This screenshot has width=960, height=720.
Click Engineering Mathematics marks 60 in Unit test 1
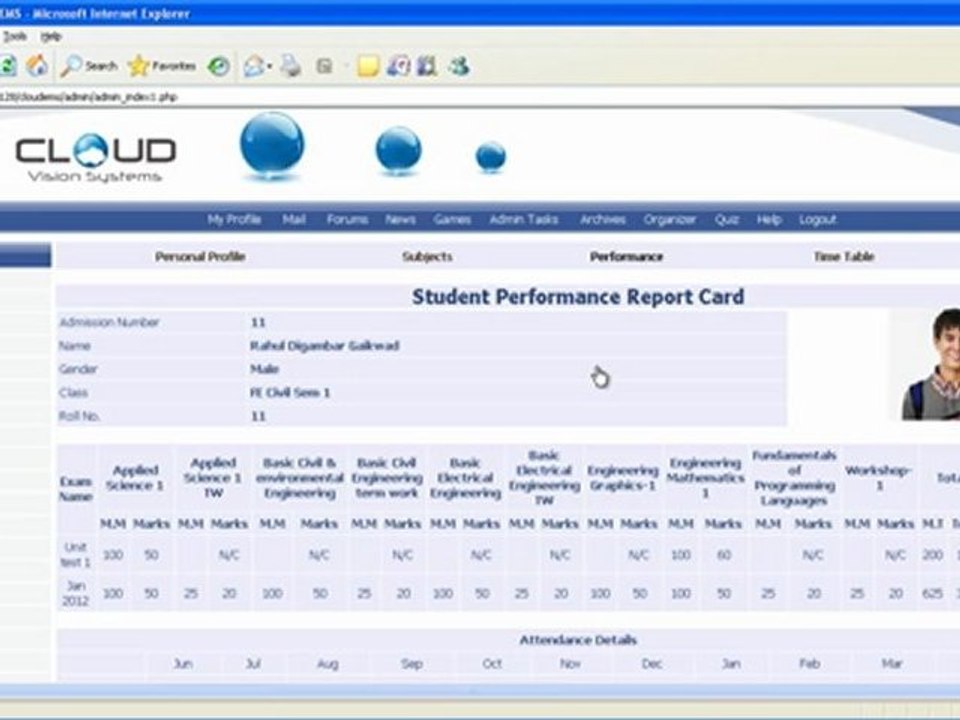pos(724,555)
